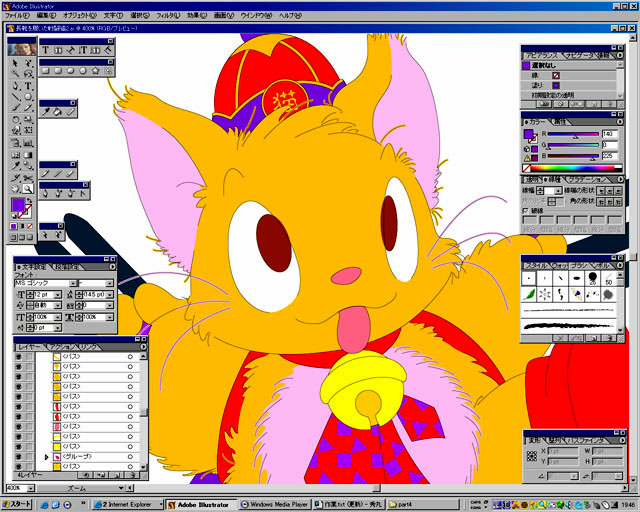Click the B channel slider
Viewport: 640px width, 512px height.
573,156
